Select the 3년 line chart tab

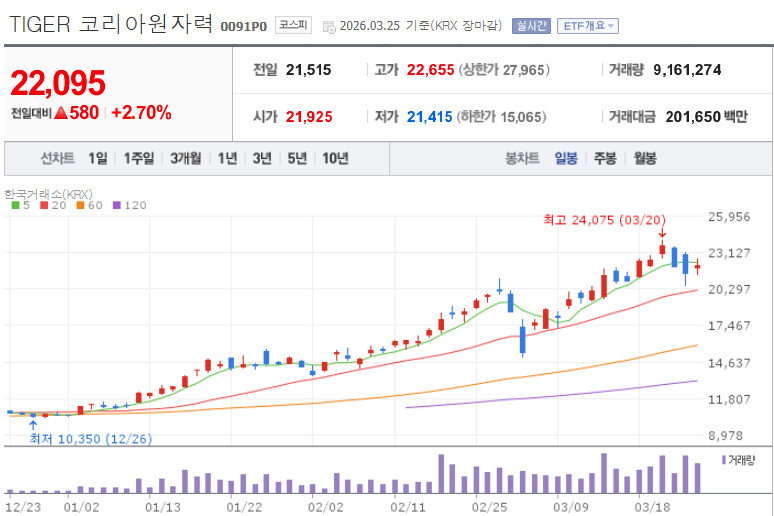[x=262, y=159]
